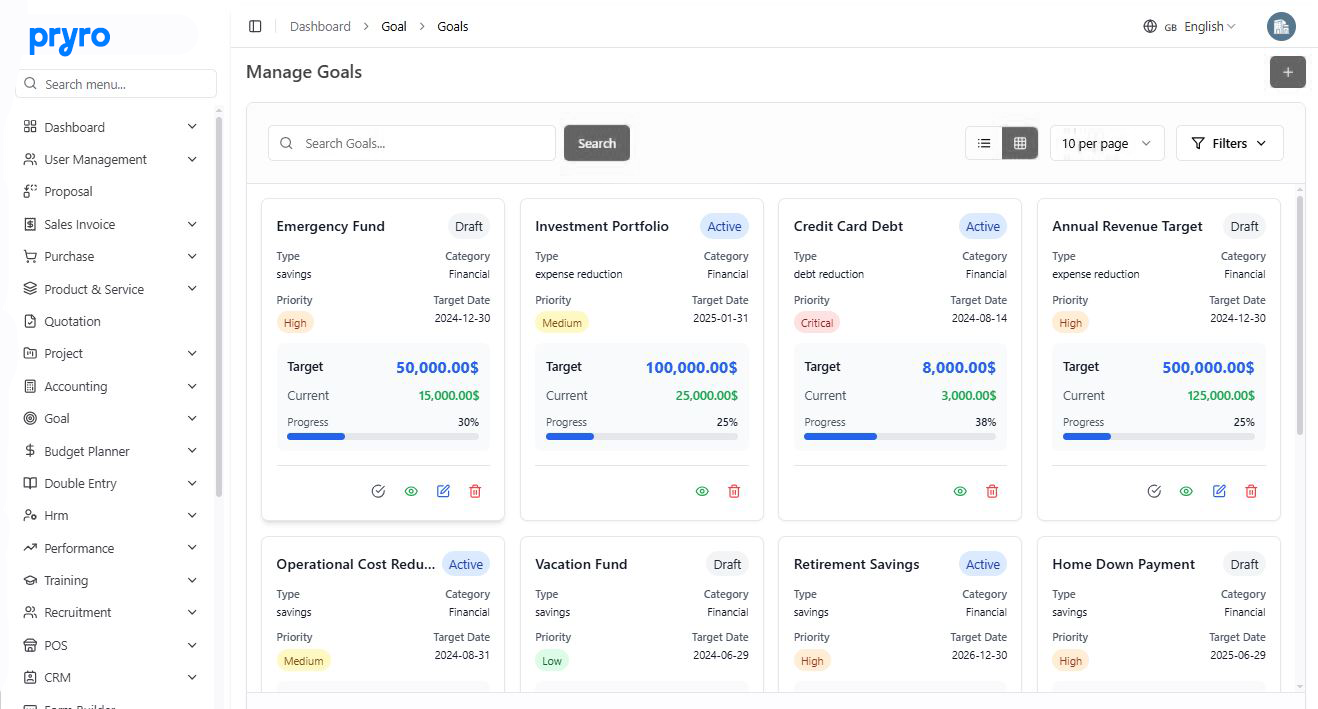The image size is (1318, 709).
Task: Edit the Emergency Fund goal
Action: pos(443,491)
